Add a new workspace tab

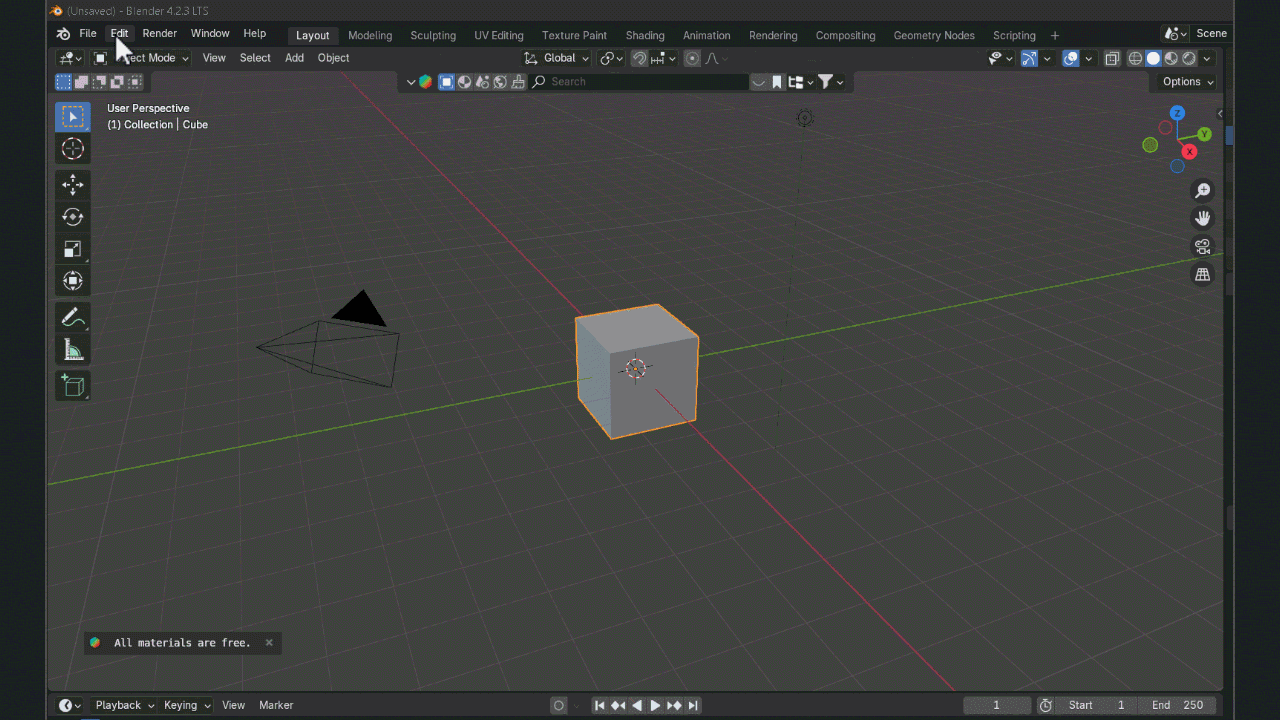[1054, 35]
